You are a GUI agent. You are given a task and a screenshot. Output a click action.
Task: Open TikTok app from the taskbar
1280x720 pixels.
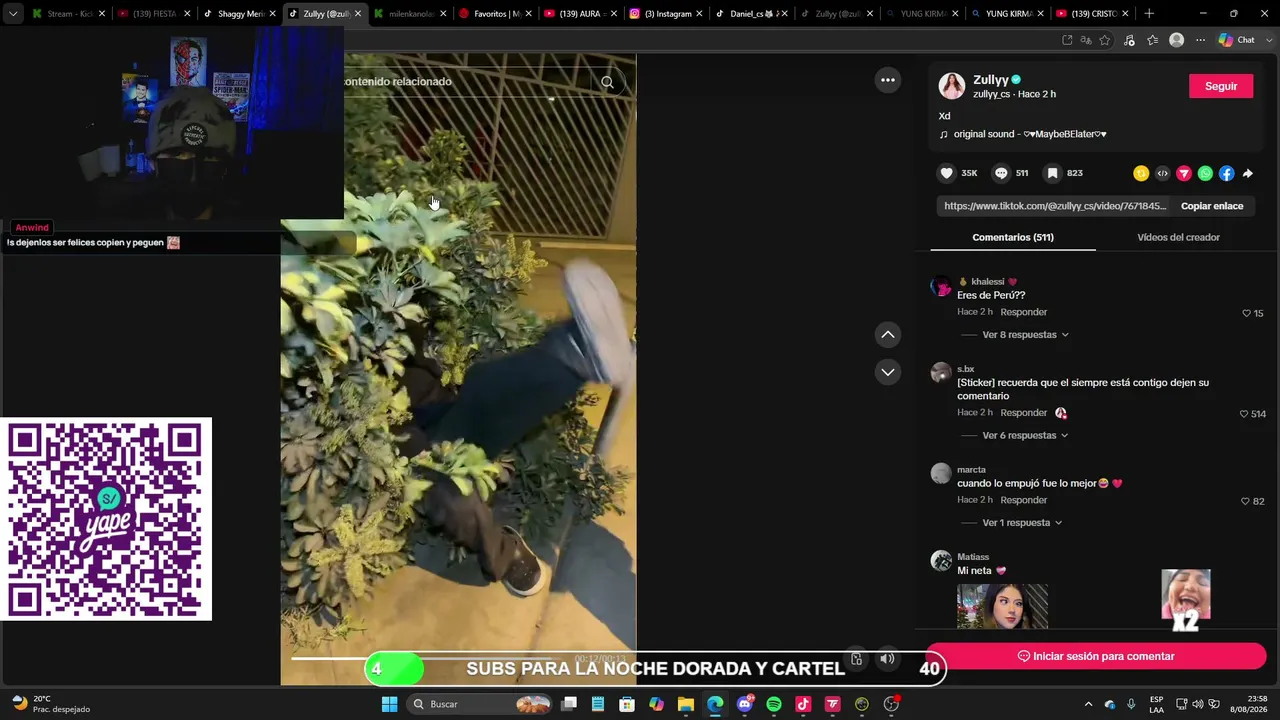pos(803,704)
